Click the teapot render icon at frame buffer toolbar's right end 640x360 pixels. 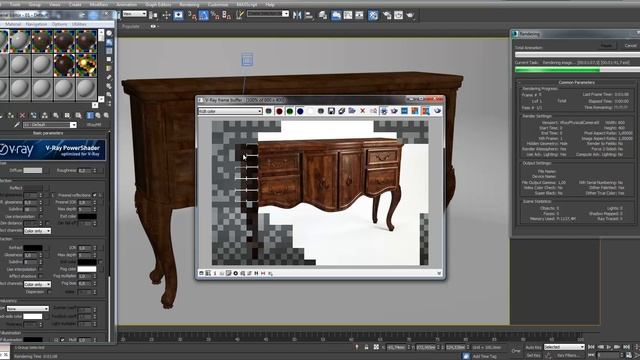(437, 111)
